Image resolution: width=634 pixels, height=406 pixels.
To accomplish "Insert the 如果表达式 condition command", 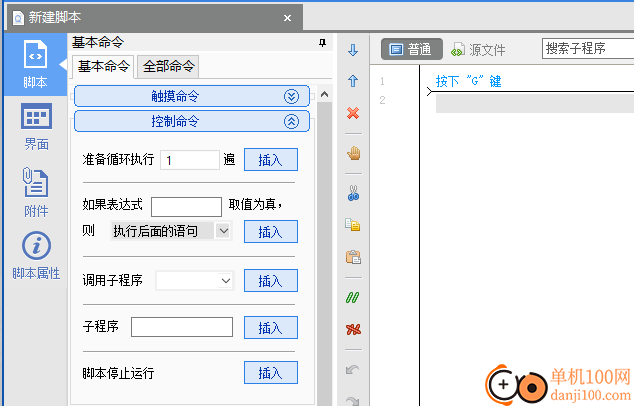I will coord(271,232).
